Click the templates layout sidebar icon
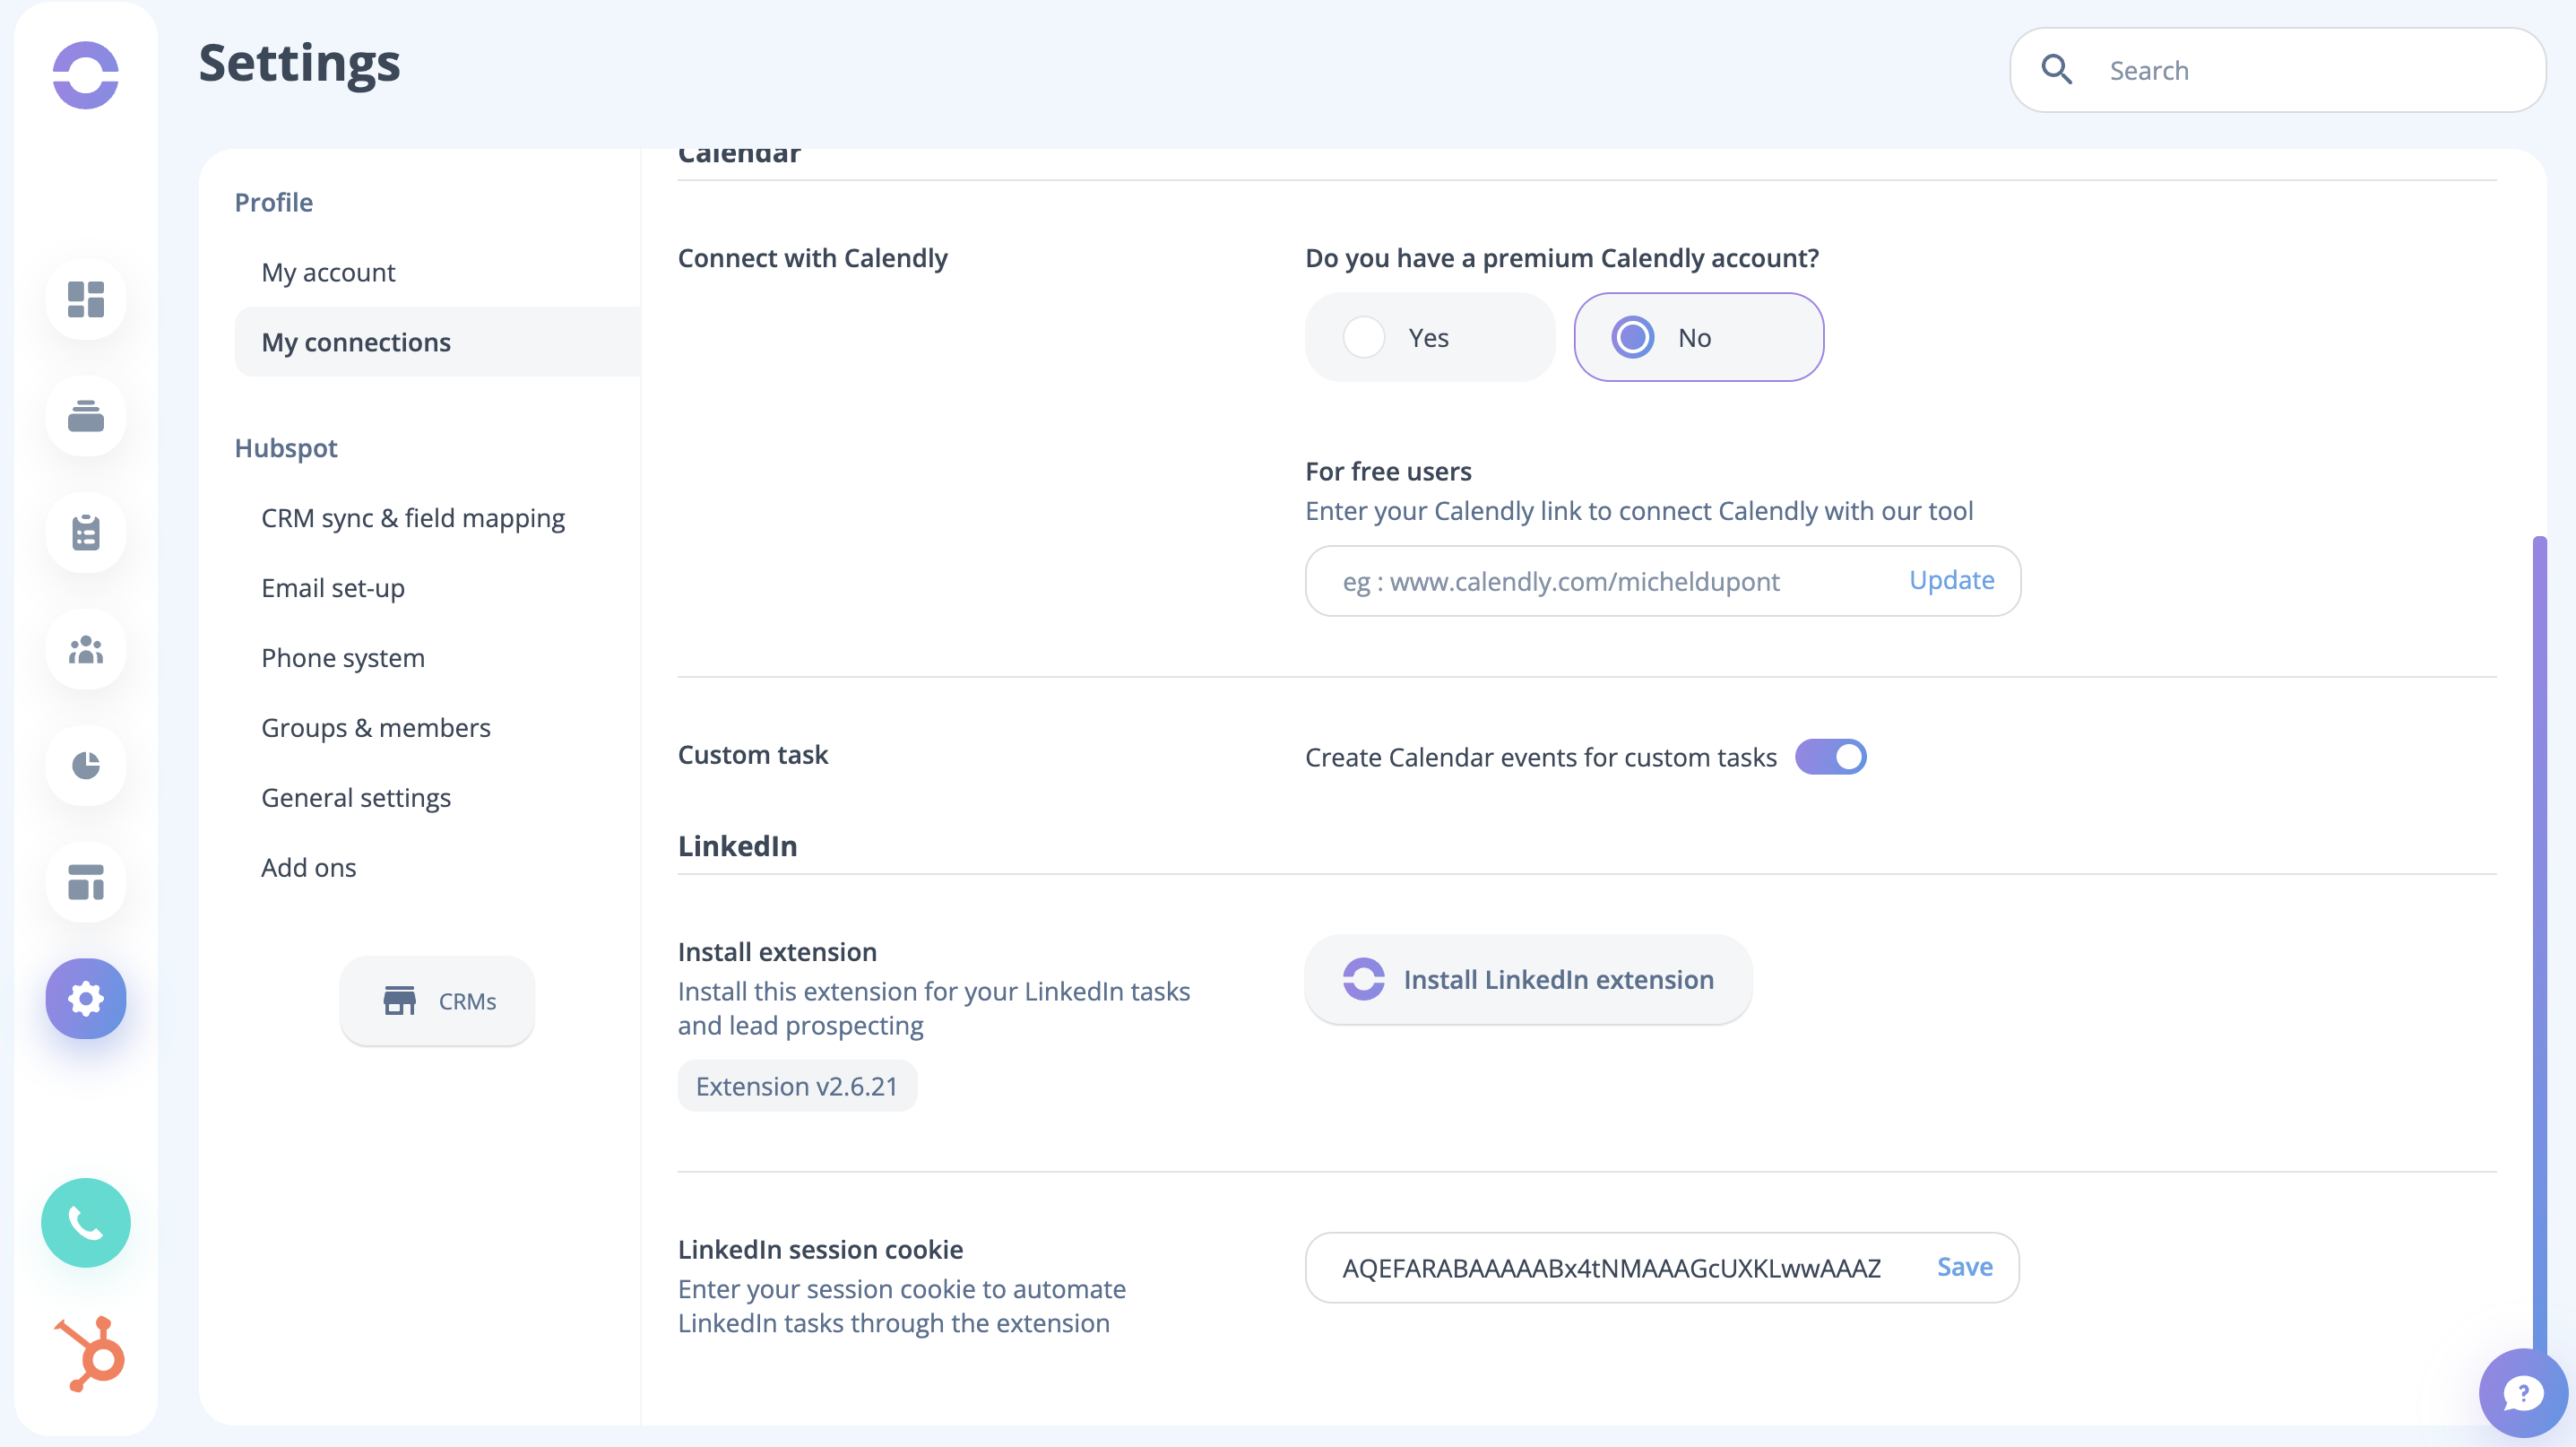Viewport: 2576px width, 1447px height. click(x=86, y=882)
